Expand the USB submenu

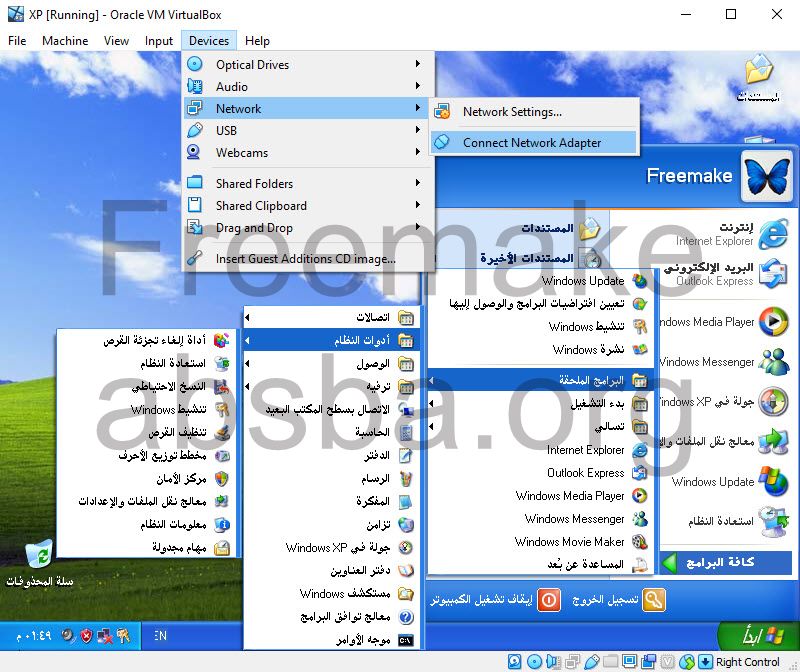(308, 131)
